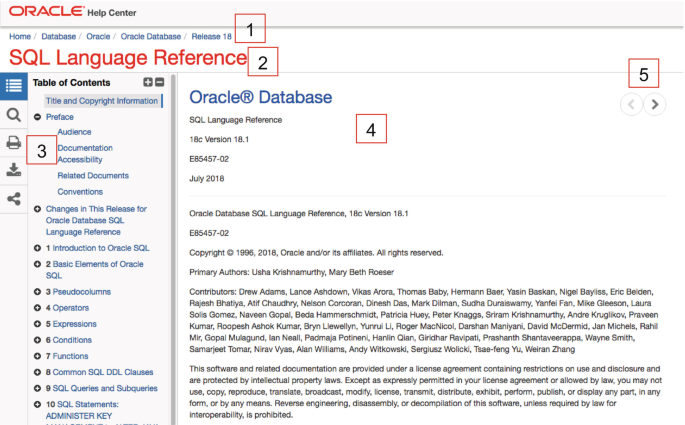
Task: Select Related Documents under Preface
Action: (93, 176)
